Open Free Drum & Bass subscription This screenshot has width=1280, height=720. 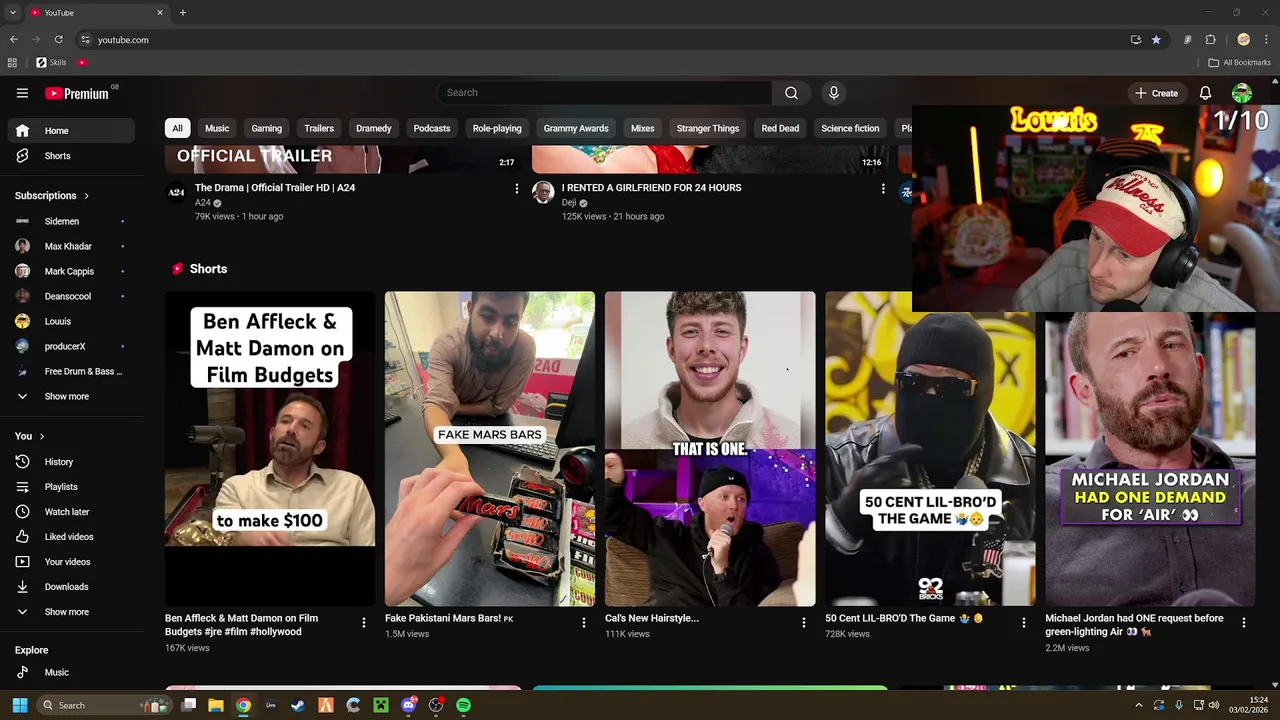click(x=71, y=371)
